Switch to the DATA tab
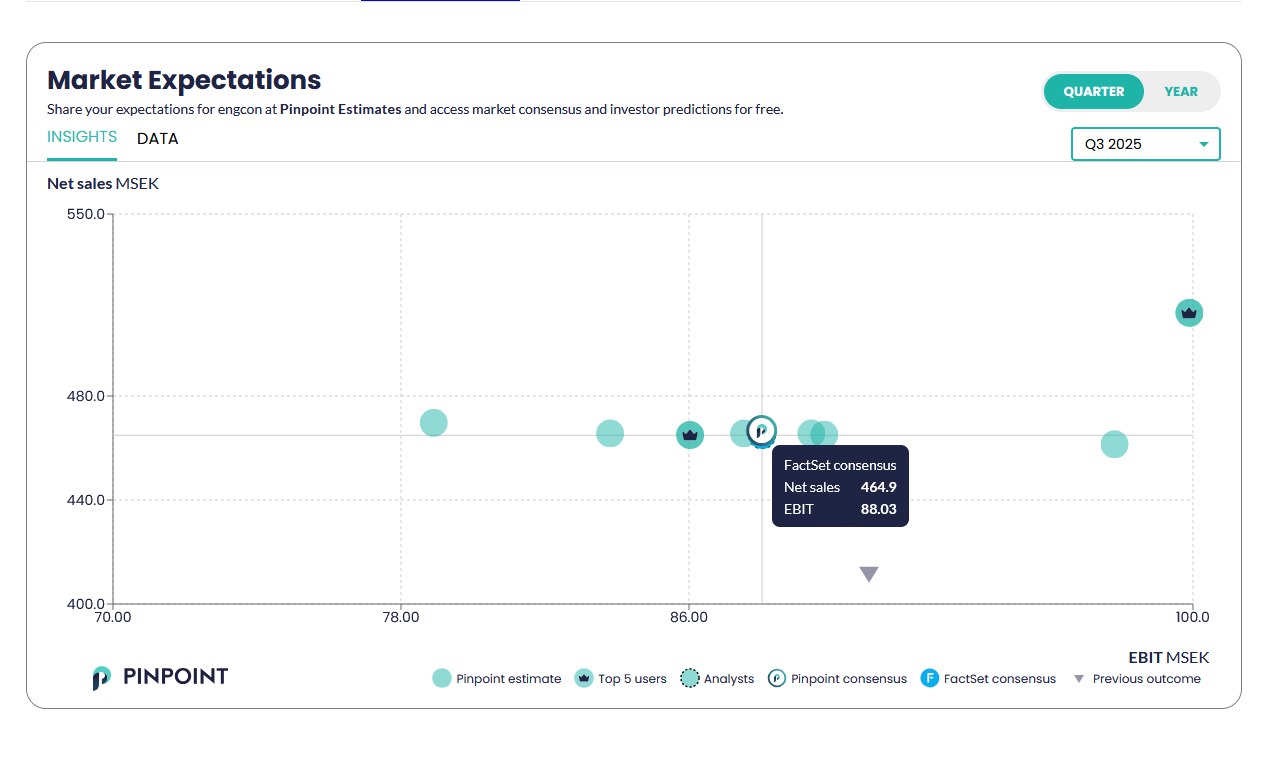1277x757 pixels. pos(158,139)
